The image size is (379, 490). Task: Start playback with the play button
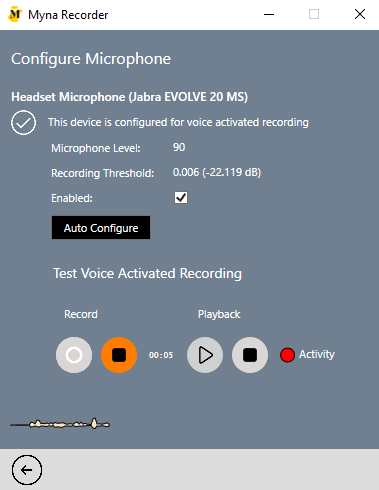pyautogui.click(x=205, y=355)
